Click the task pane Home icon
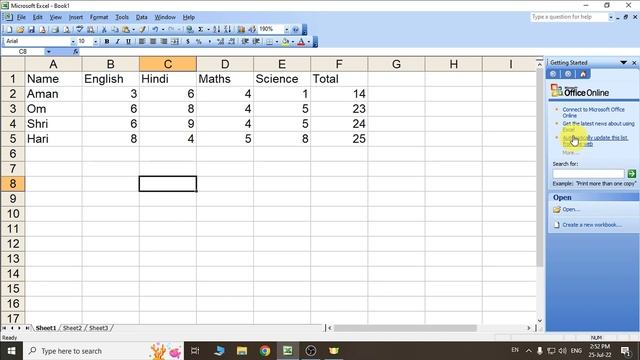This screenshot has height=360, width=640. click(x=583, y=74)
